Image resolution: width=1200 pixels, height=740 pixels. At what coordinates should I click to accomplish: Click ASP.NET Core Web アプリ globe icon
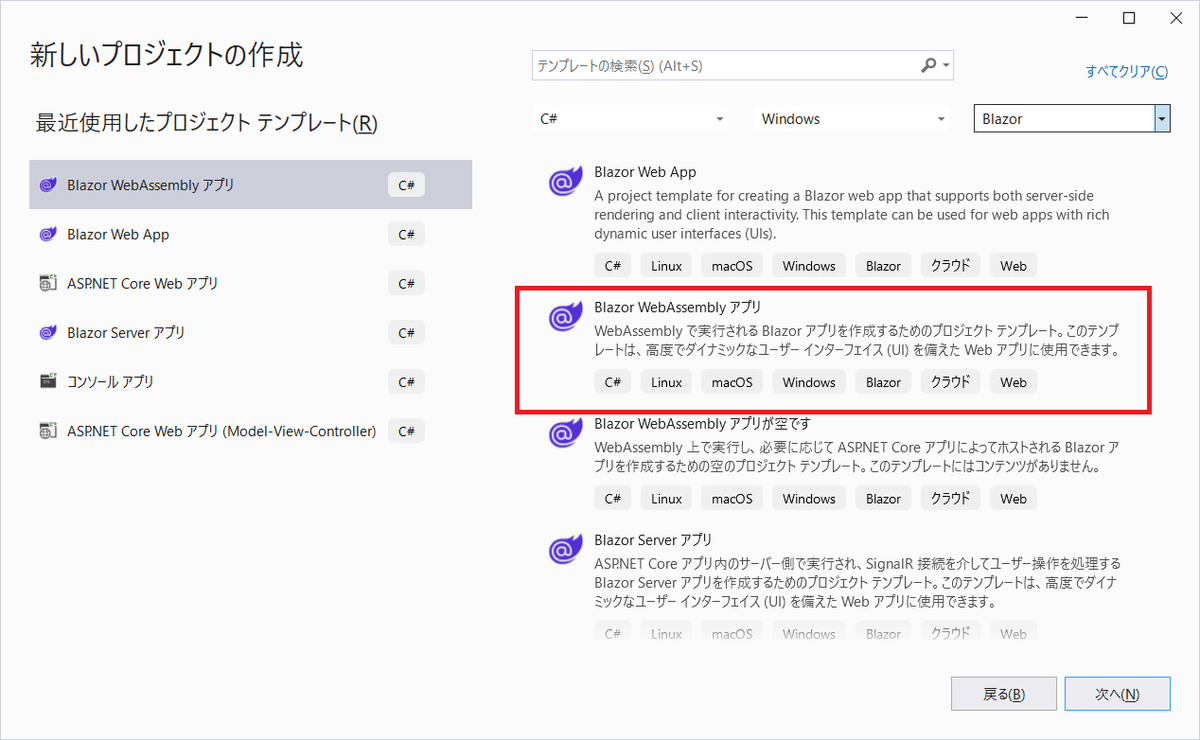(x=47, y=283)
